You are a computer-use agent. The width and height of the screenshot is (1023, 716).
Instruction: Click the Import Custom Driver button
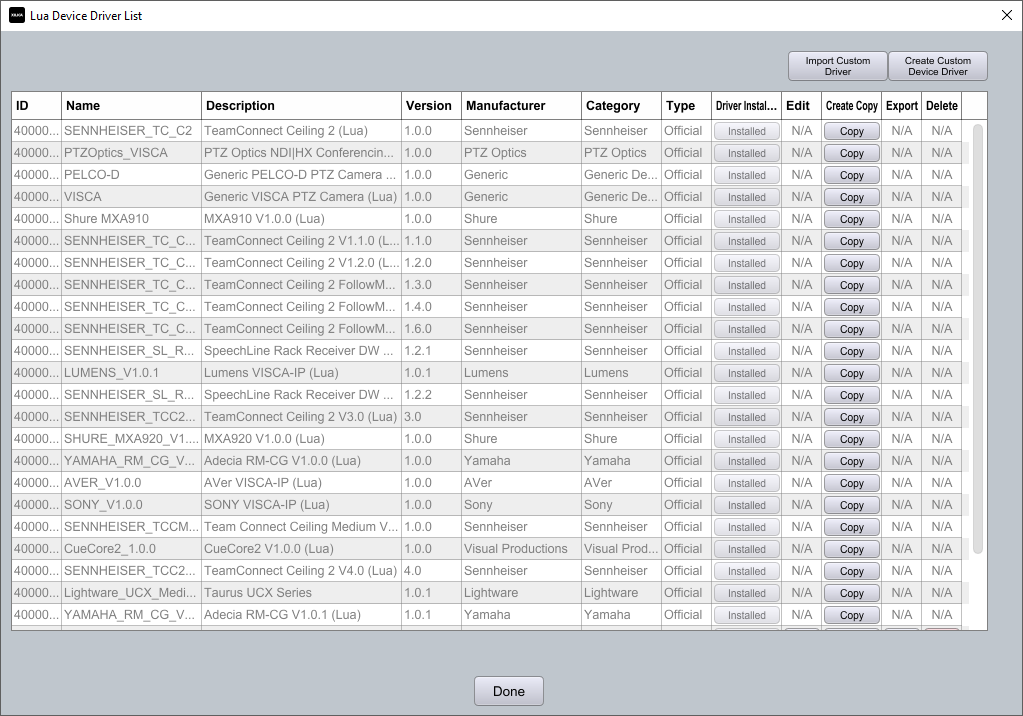(838, 66)
